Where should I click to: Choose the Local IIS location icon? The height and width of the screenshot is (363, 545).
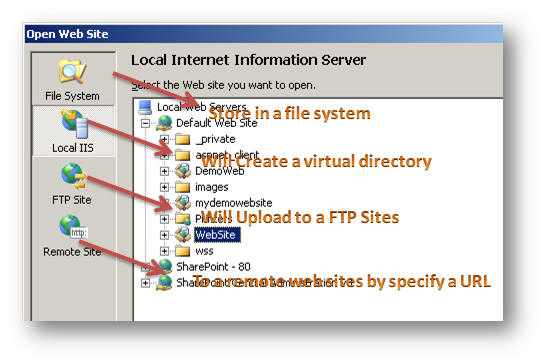74,124
